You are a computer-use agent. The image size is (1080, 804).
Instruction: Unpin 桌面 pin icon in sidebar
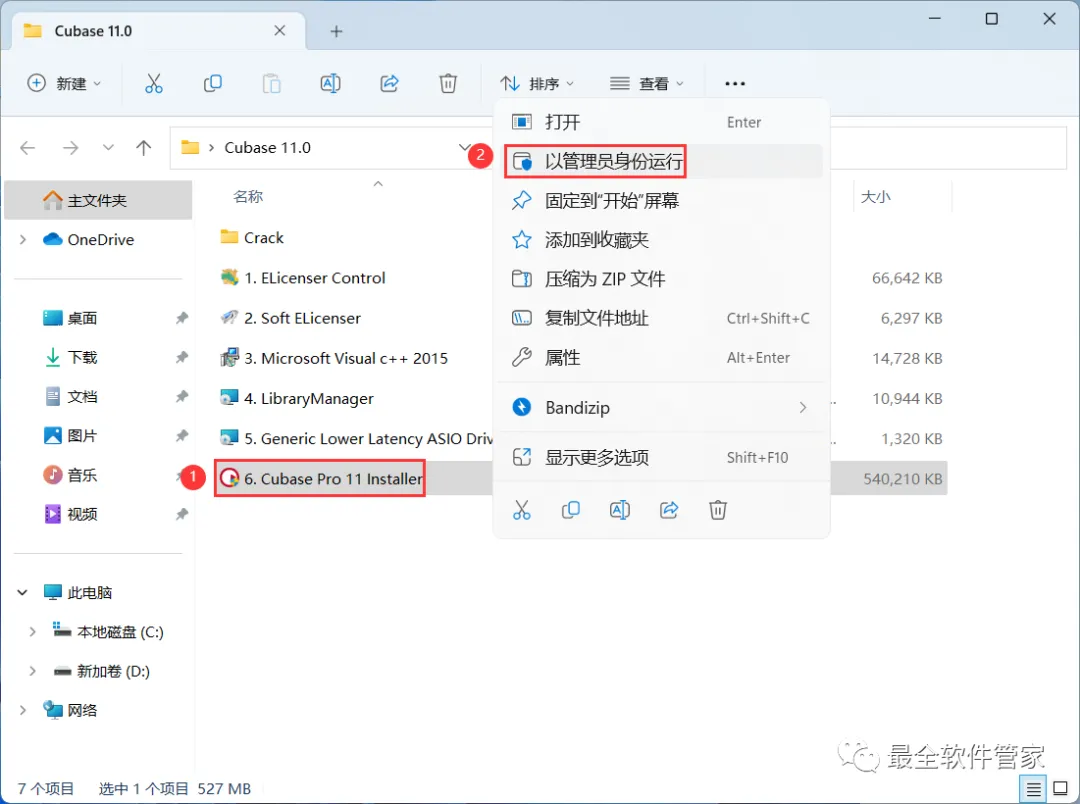(181, 318)
